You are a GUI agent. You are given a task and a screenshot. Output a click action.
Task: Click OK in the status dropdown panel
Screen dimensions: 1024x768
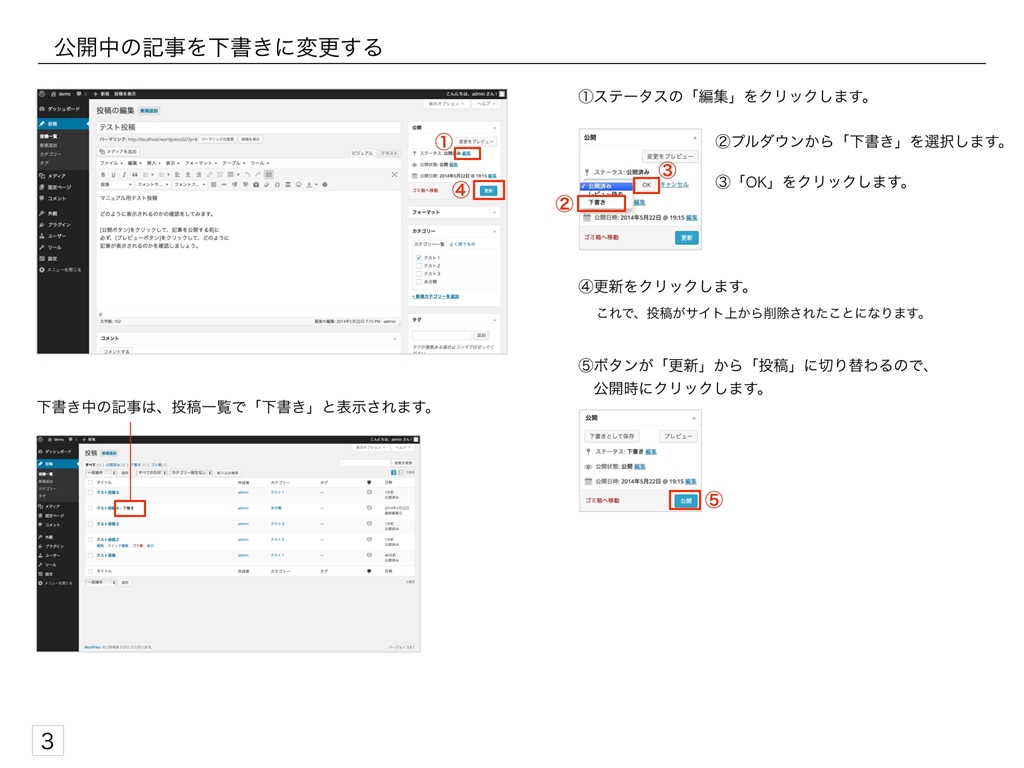[x=646, y=185]
